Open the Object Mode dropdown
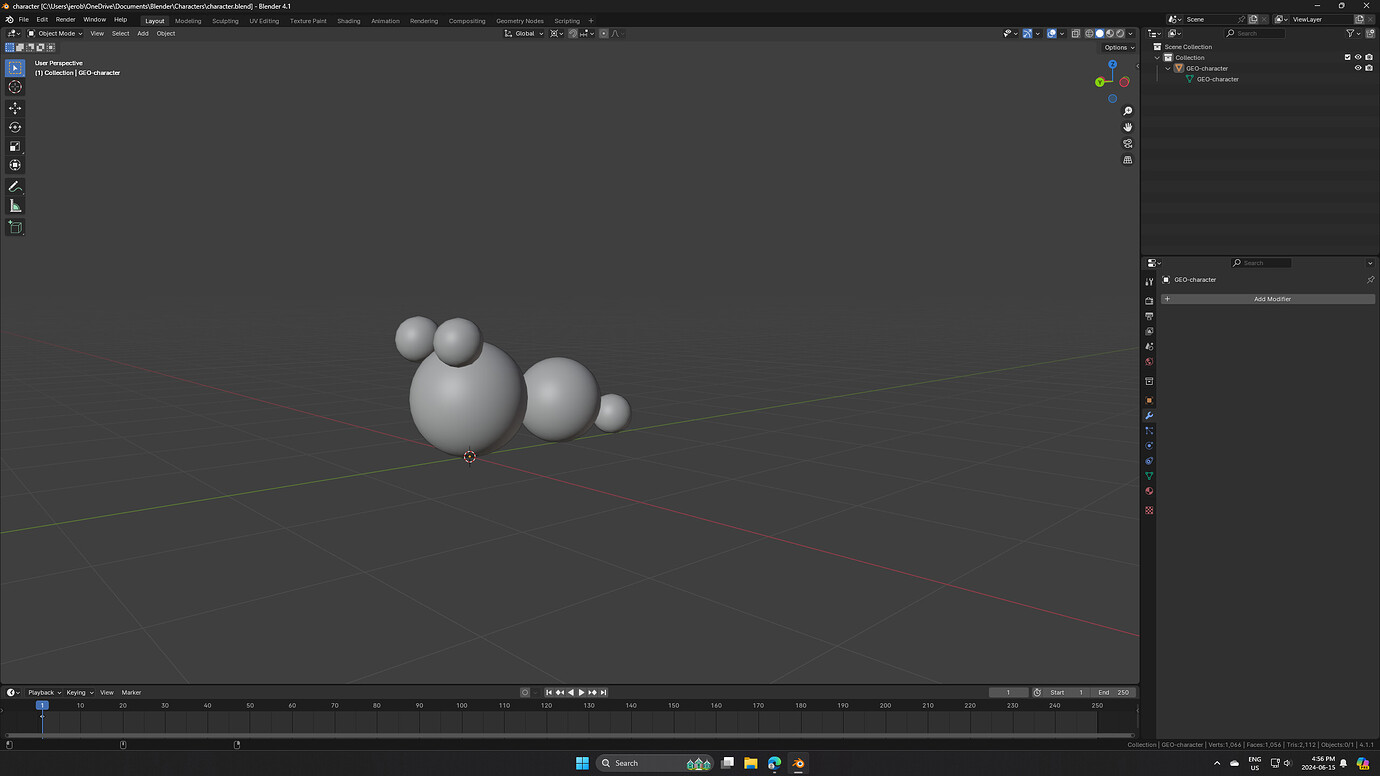 56,33
